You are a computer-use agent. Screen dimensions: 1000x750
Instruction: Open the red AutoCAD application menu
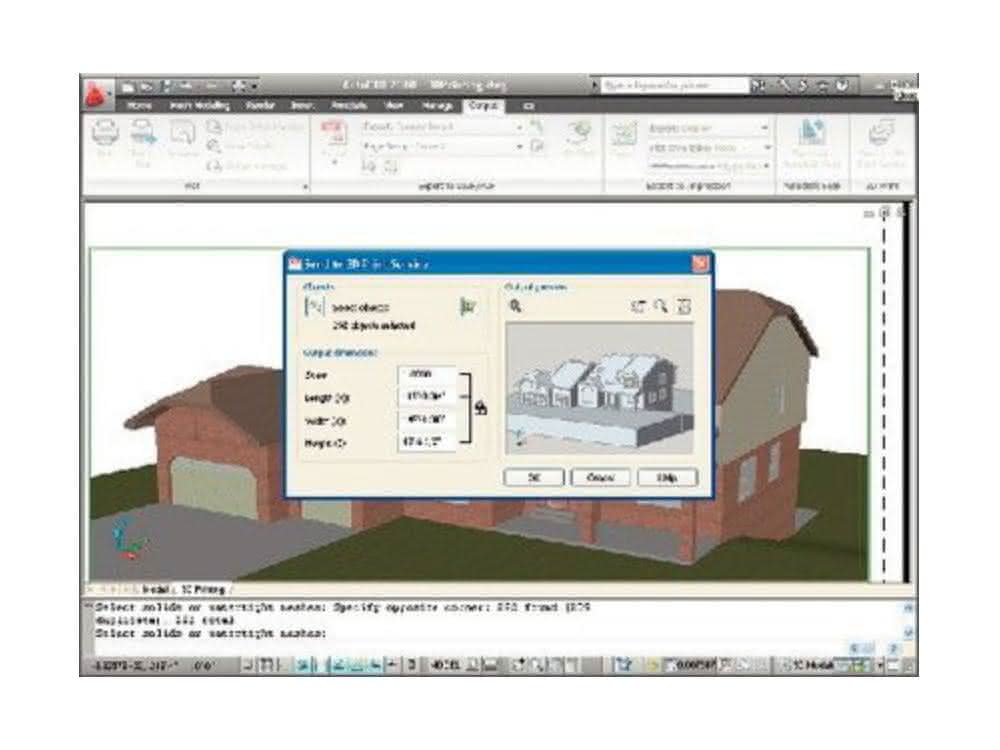tap(96, 94)
